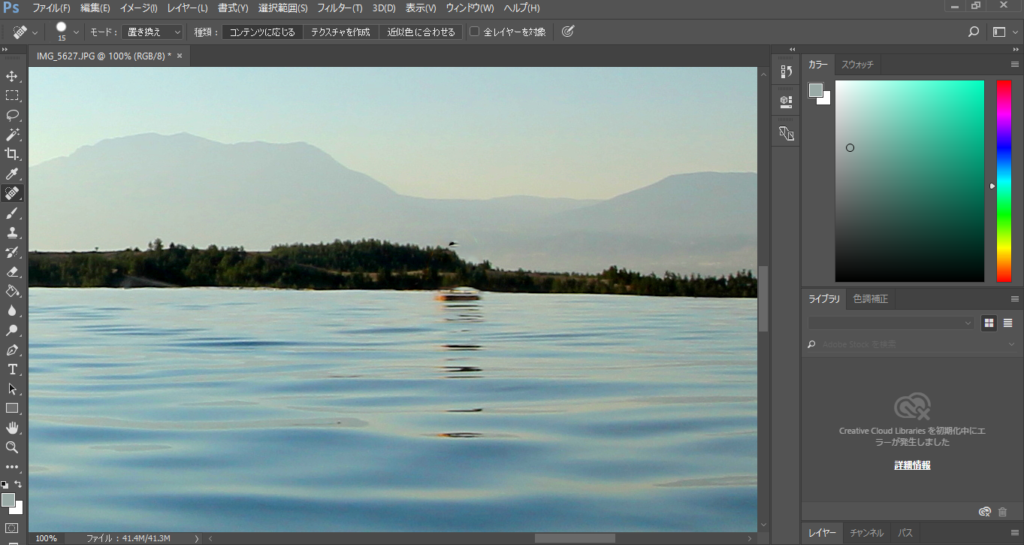Switch to the スウォッチ tab
This screenshot has width=1024, height=545.
tap(857, 65)
